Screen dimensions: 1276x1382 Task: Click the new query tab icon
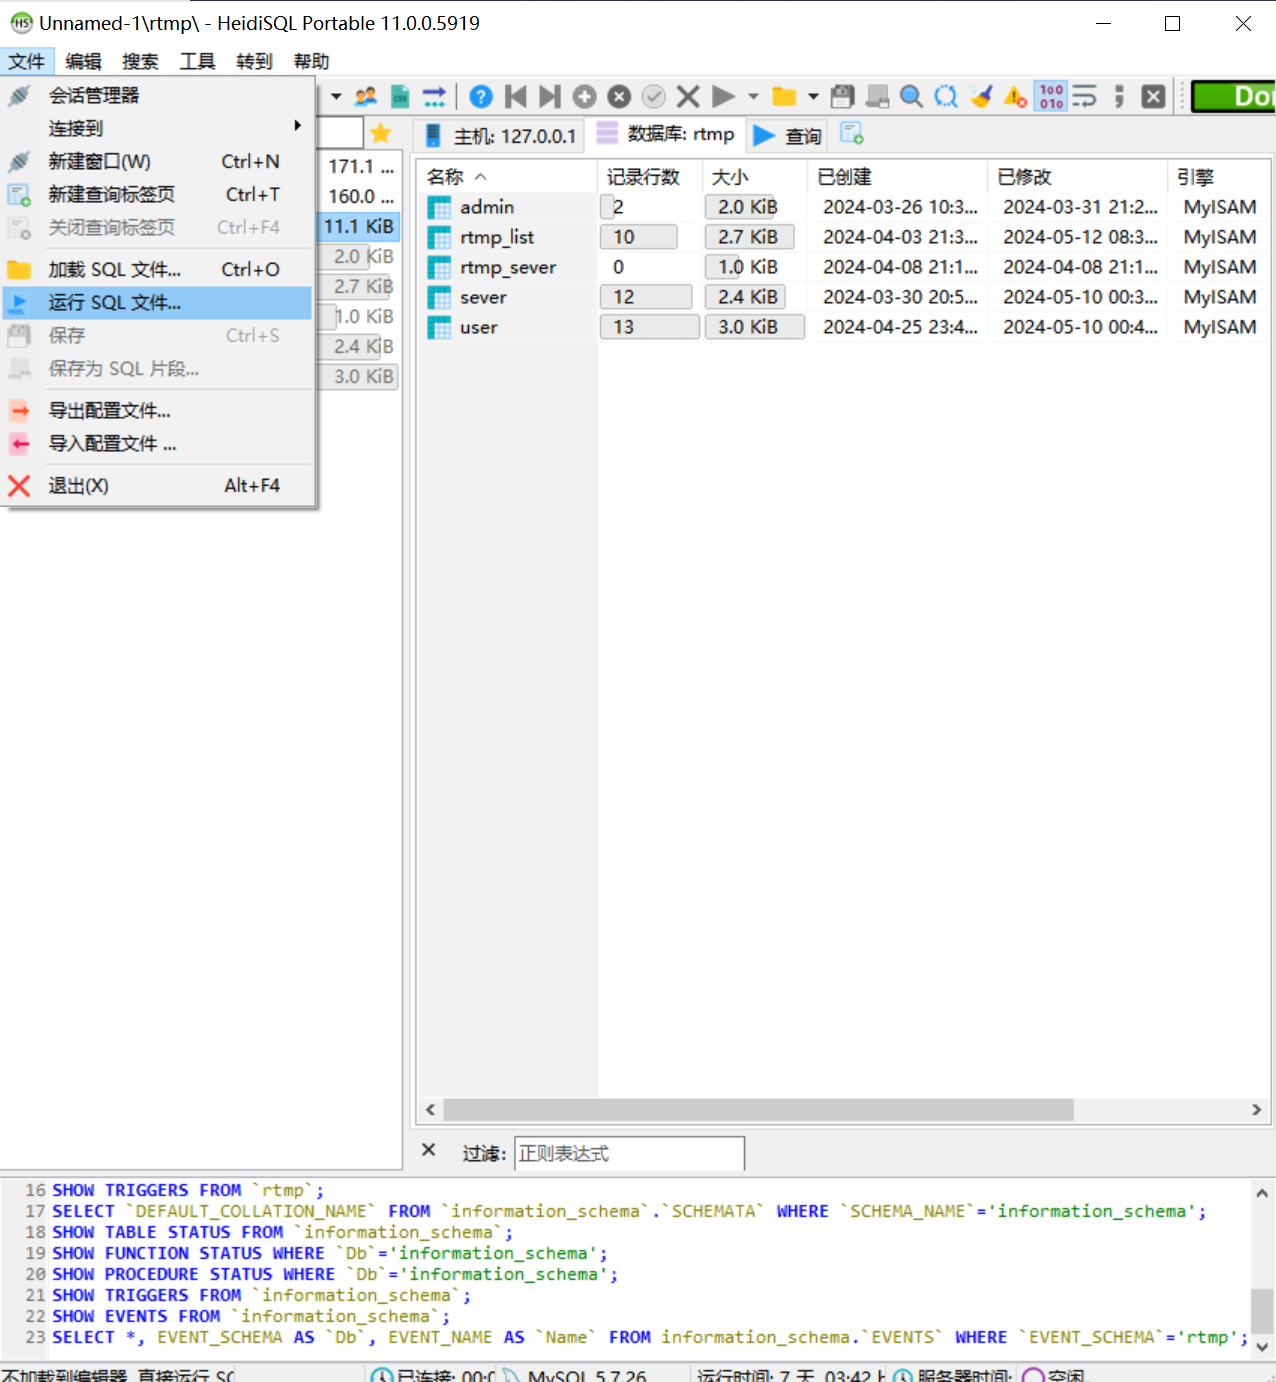(x=852, y=133)
